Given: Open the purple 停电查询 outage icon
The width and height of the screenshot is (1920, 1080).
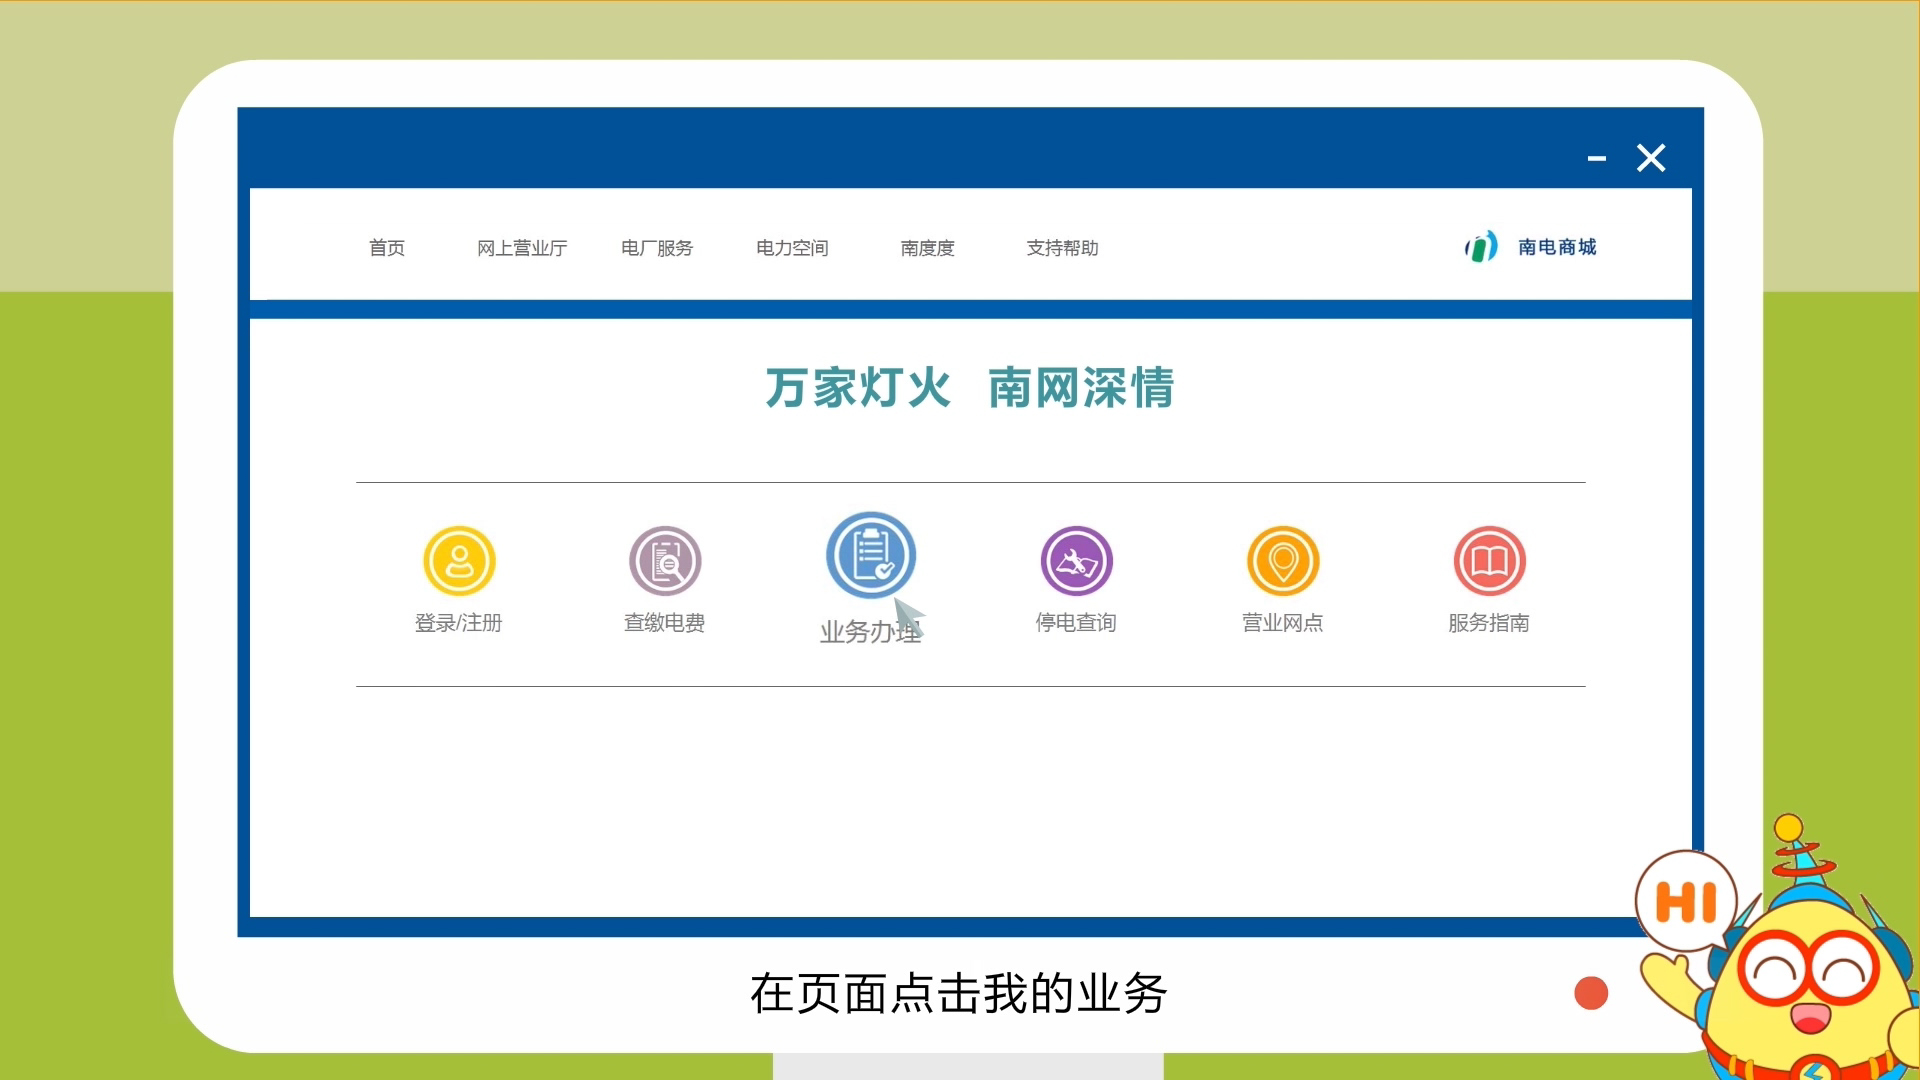Looking at the screenshot, I should click(x=1077, y=561).
